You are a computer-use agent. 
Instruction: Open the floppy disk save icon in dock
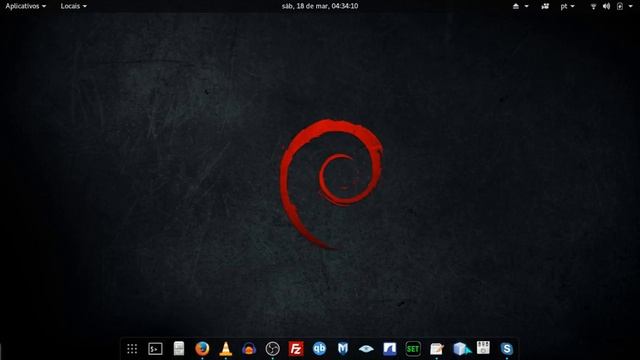483,348
